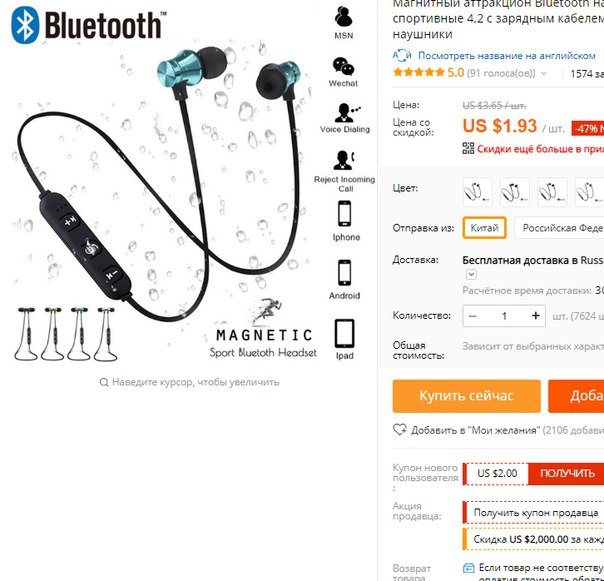The image size is (604, 581).
Task: Click the Купить сейчас button
Action: (466, 396)
